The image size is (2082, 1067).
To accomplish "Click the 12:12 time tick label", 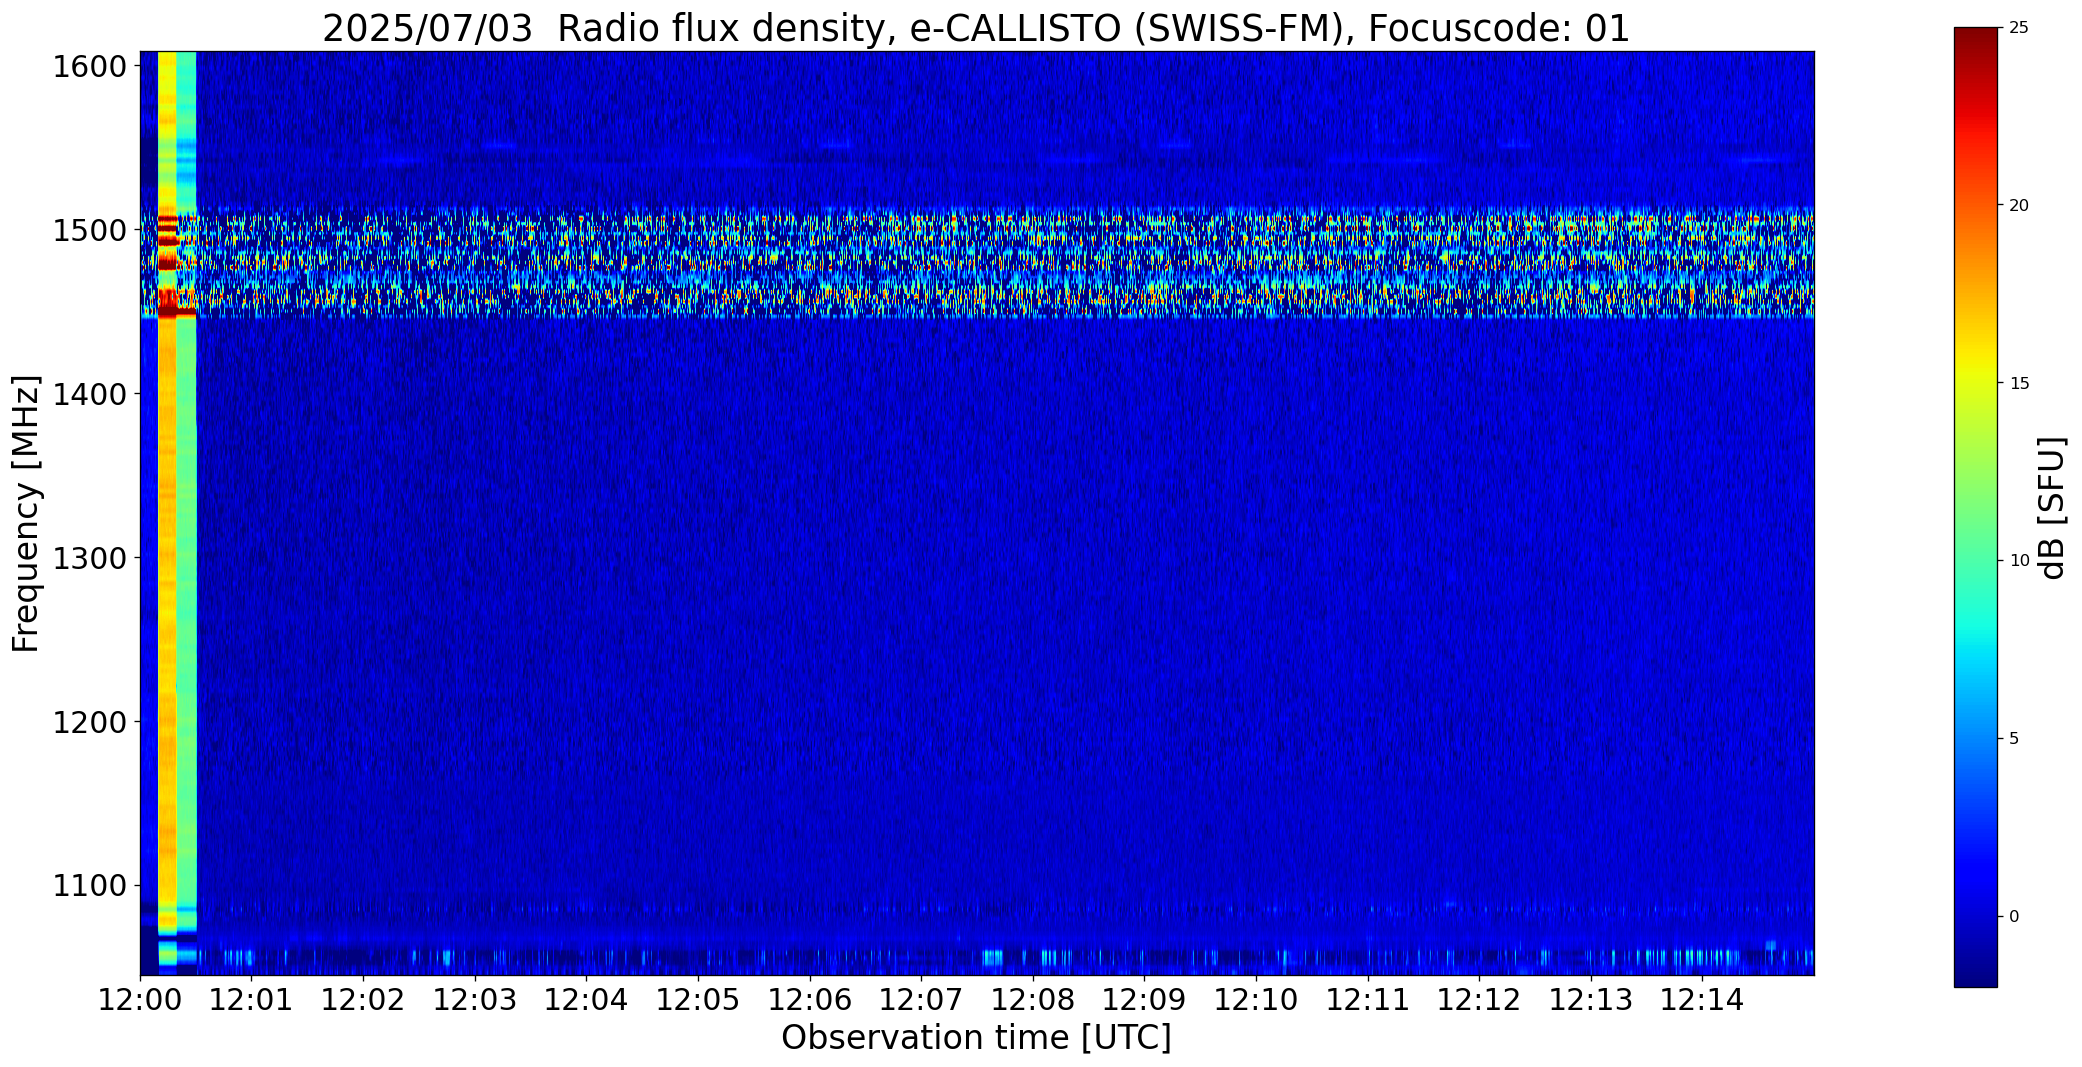I will click(1479, 999).
